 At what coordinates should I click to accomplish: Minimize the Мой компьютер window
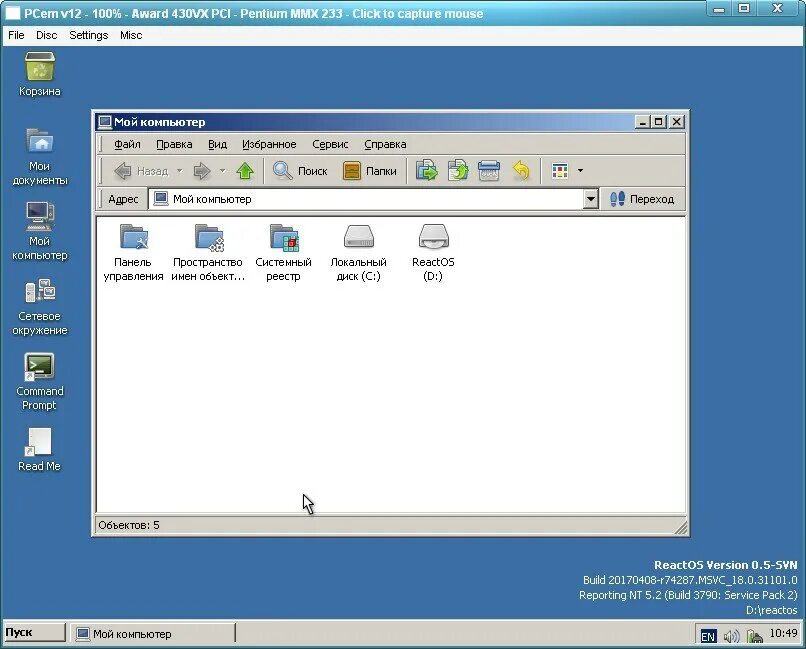coord(643,122)
